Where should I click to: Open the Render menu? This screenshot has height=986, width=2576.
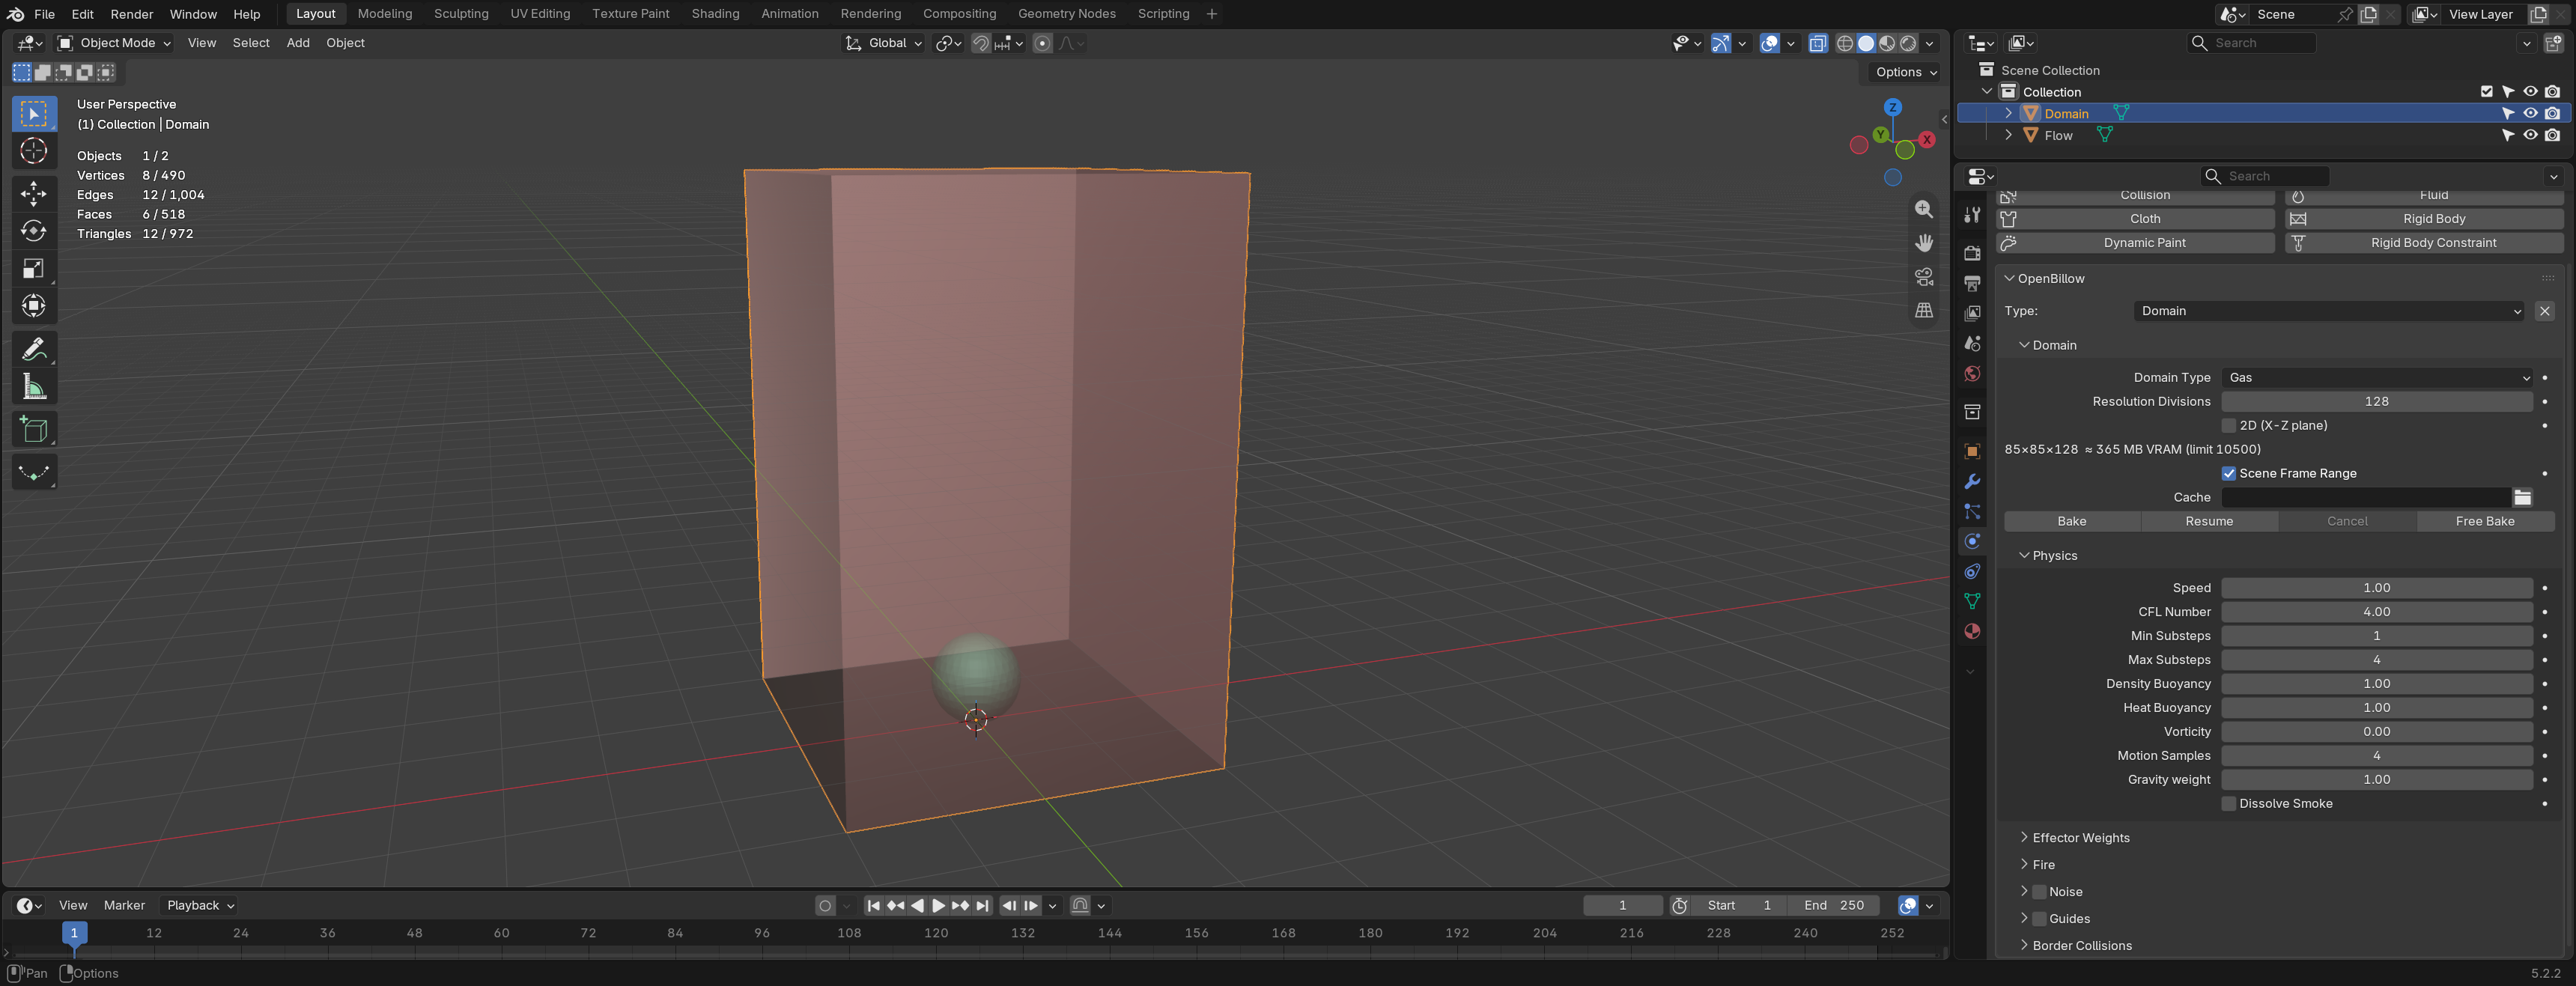[132, 14]
